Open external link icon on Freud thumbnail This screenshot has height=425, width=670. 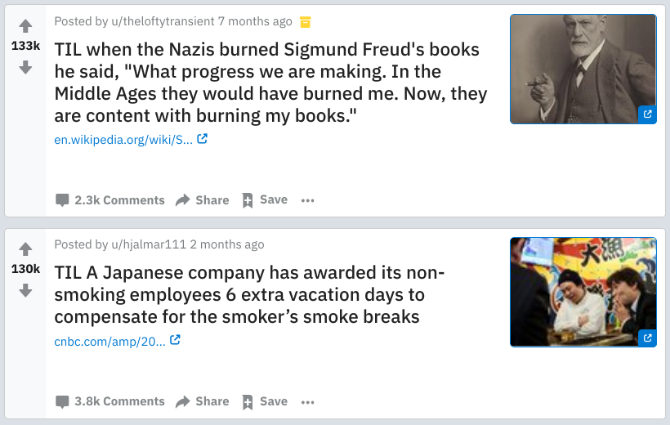tap(647, 115)
